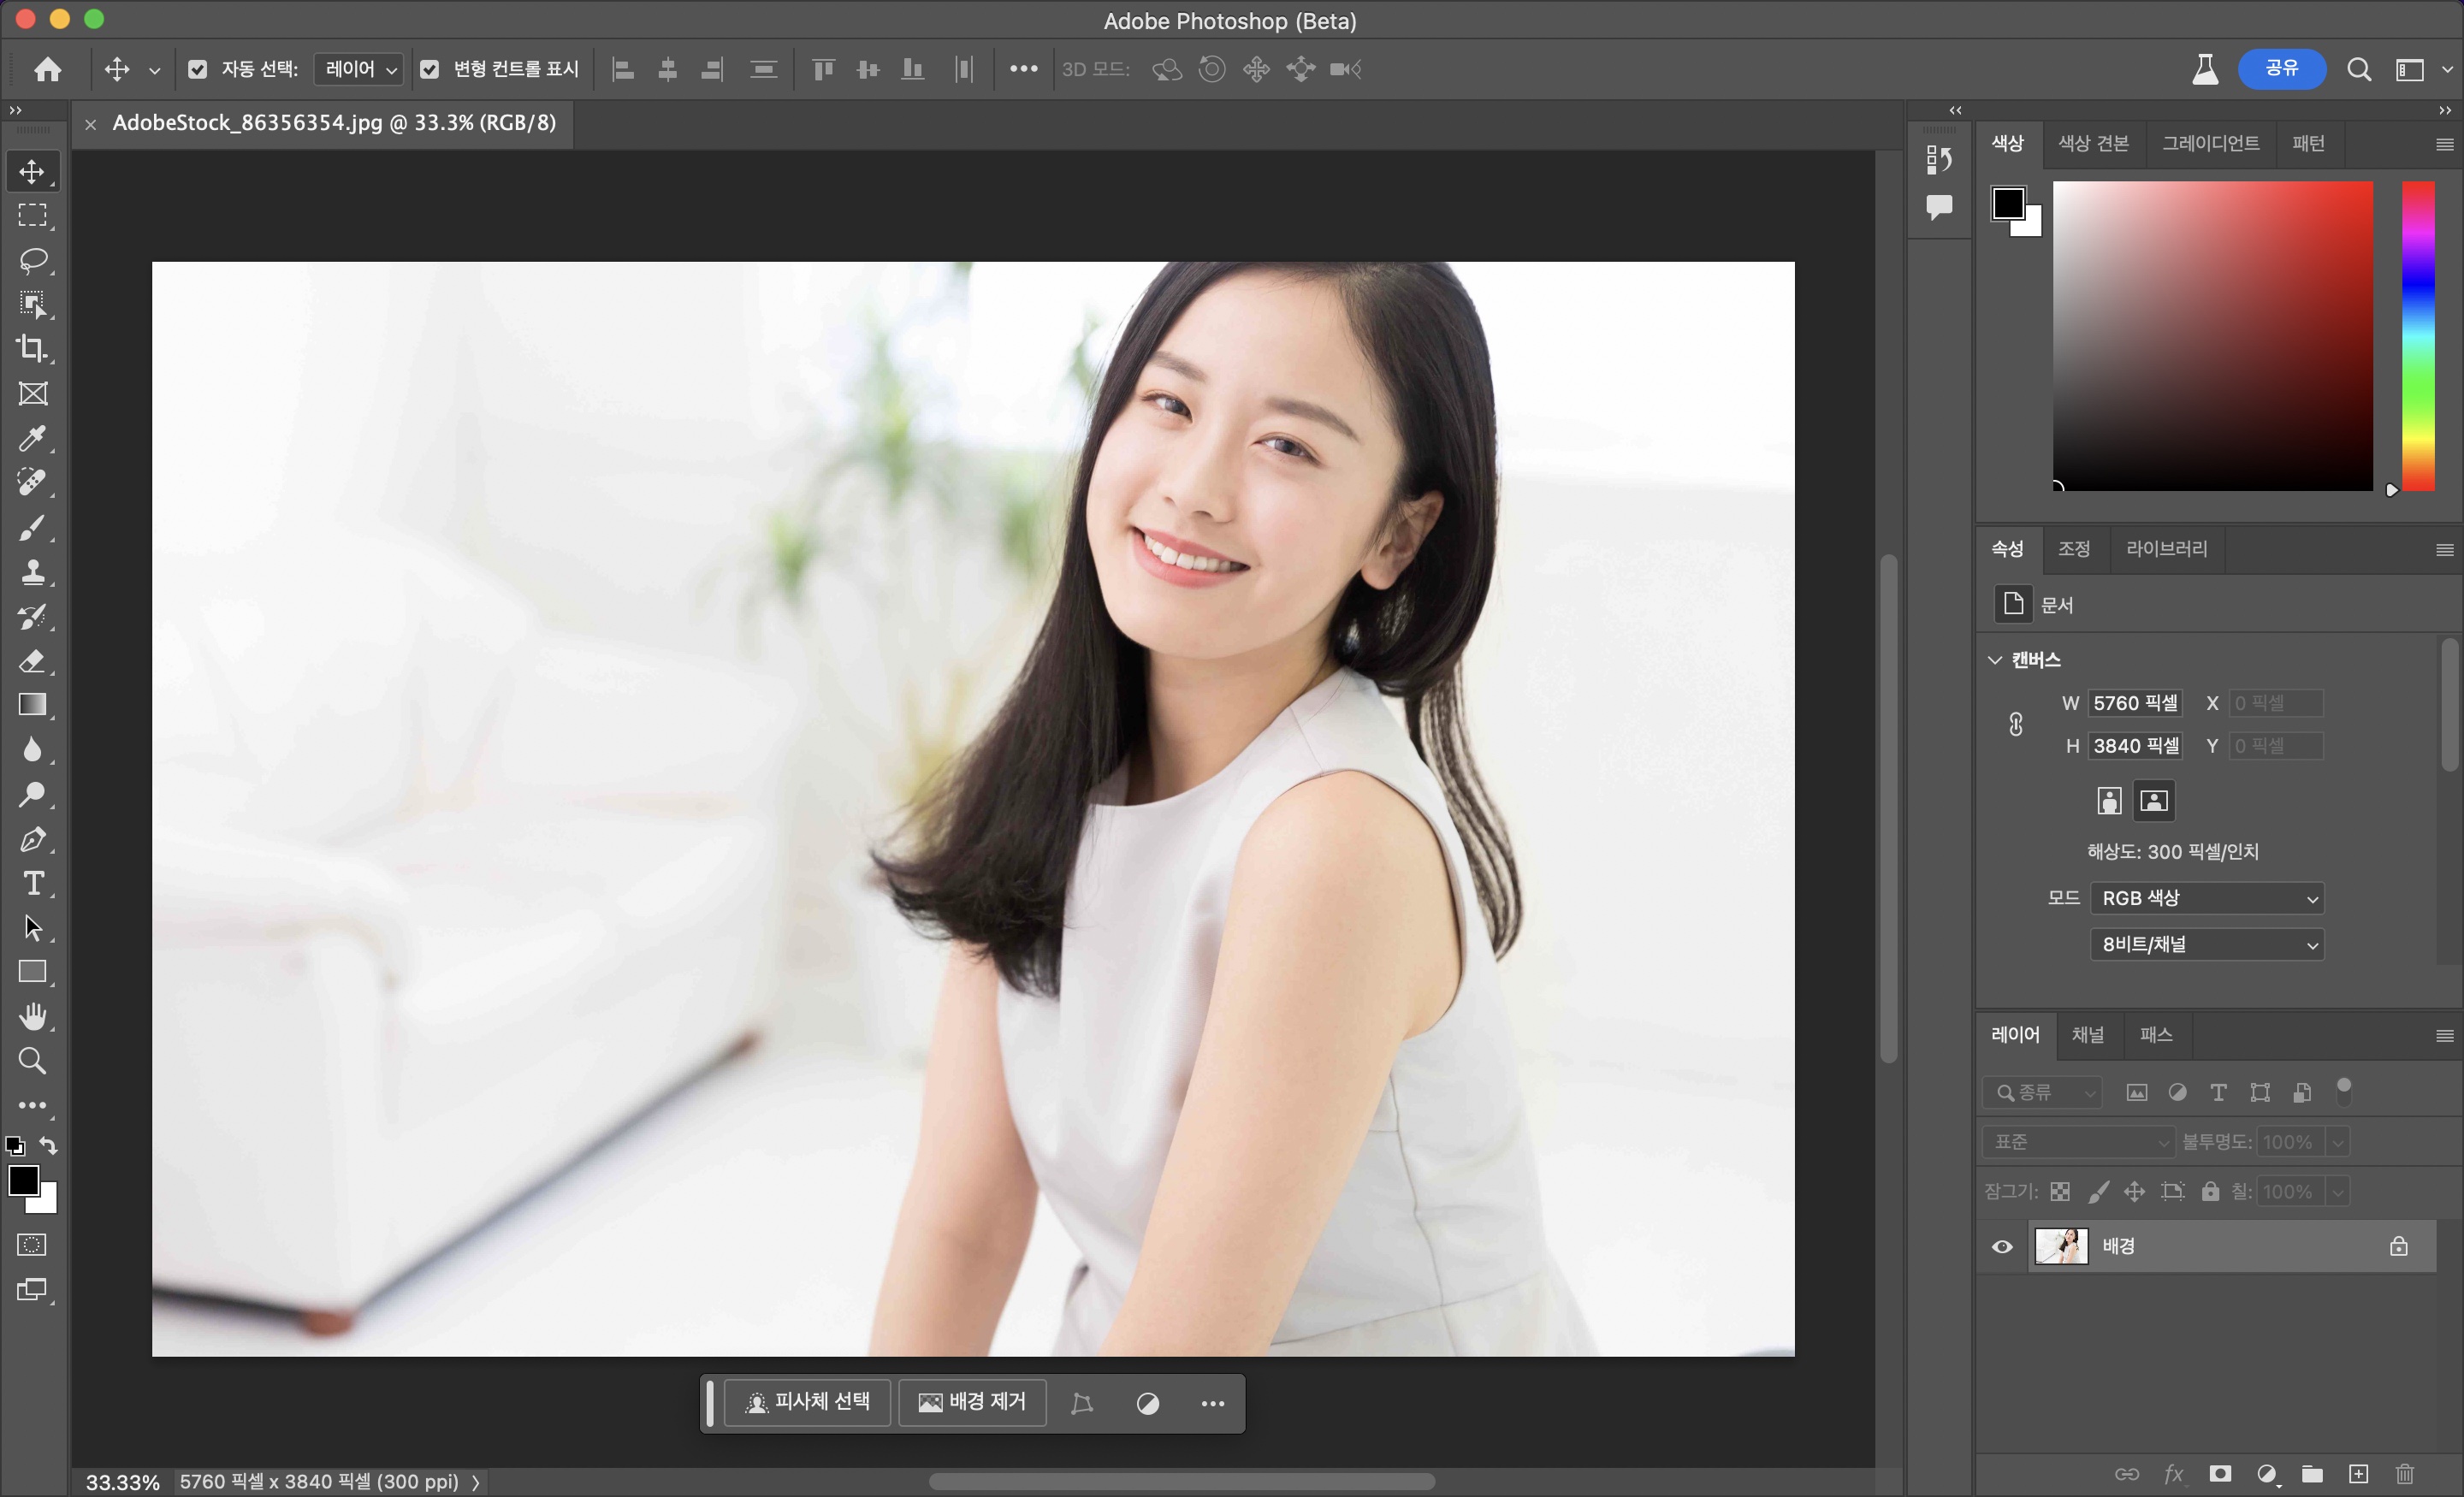Select the Horizontal Type tool
The width and height of the screenshot is (2464, 1497).
[33, 884]
